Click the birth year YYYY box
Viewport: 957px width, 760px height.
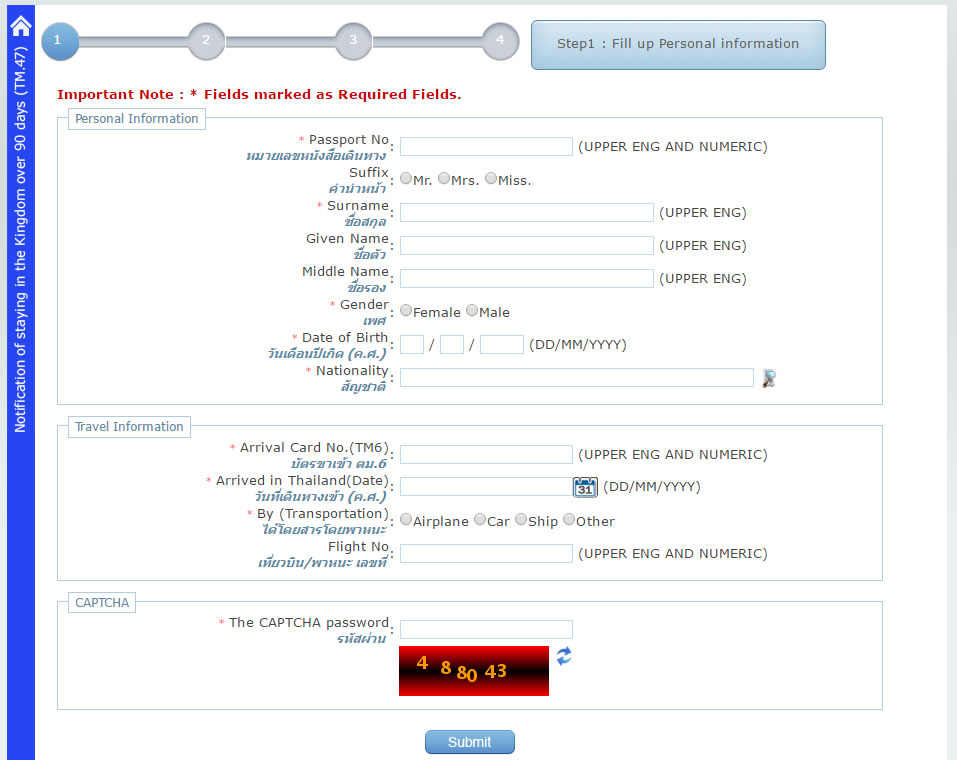(x=502, y=344)
